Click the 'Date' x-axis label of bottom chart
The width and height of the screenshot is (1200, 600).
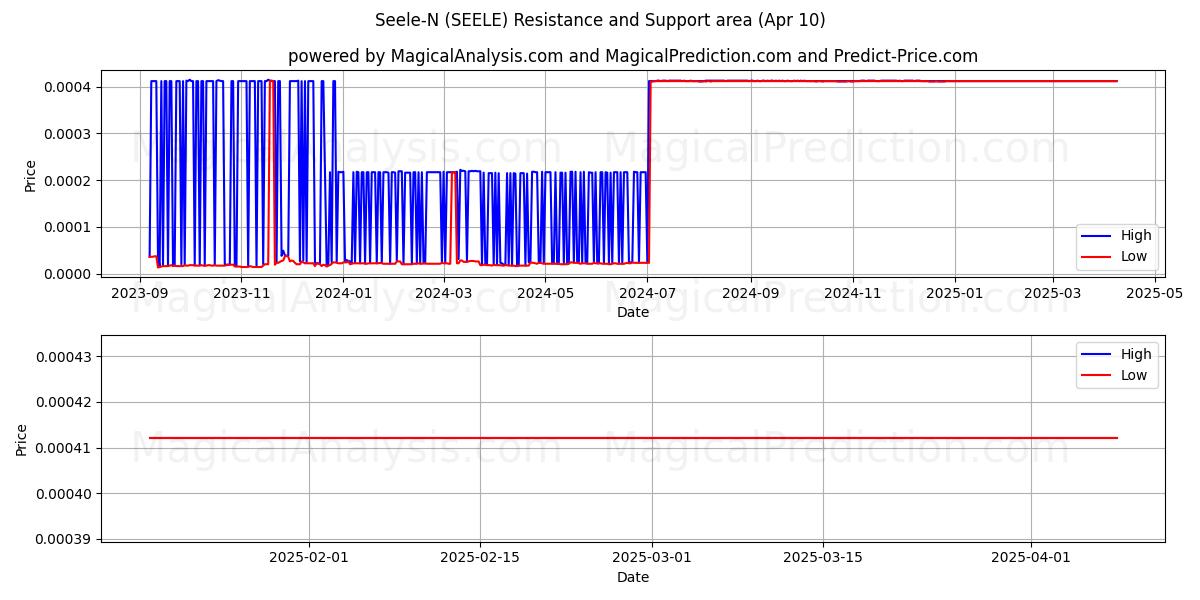pos(633,577)
